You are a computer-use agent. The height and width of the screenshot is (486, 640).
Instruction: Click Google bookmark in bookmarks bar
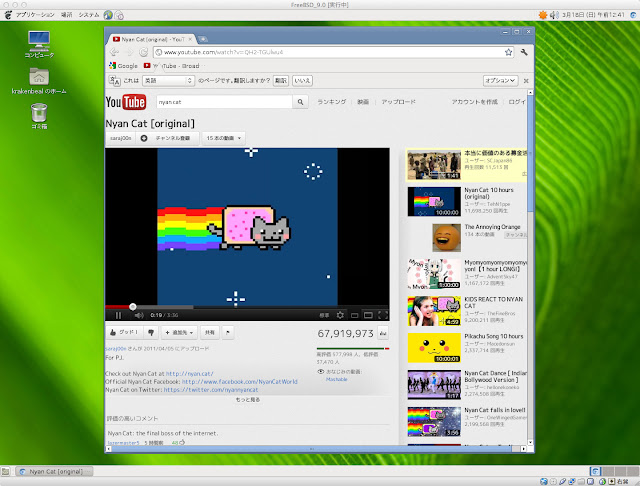123,66
